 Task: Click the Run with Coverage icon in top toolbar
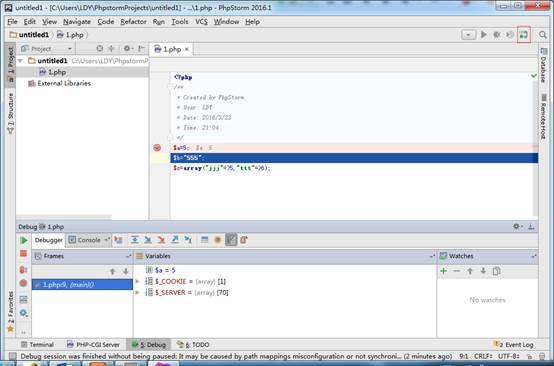[509, 35]
